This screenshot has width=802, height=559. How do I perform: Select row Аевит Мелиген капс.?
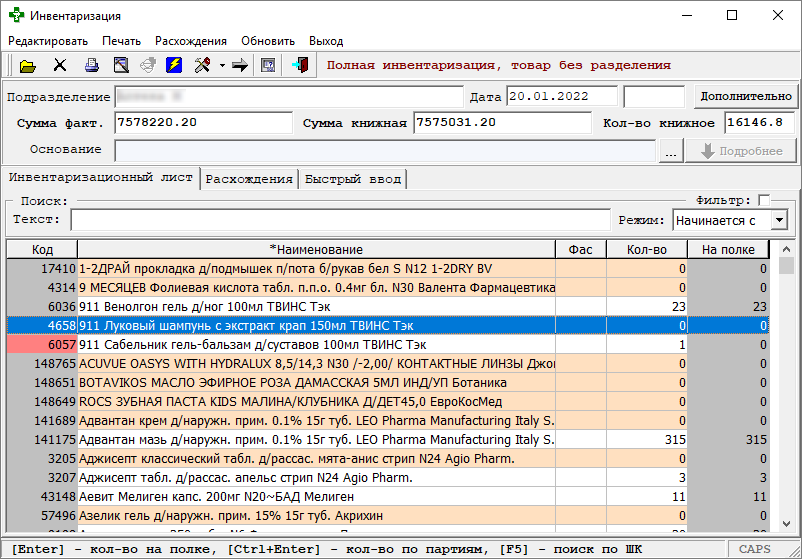[x=387, y=496]
